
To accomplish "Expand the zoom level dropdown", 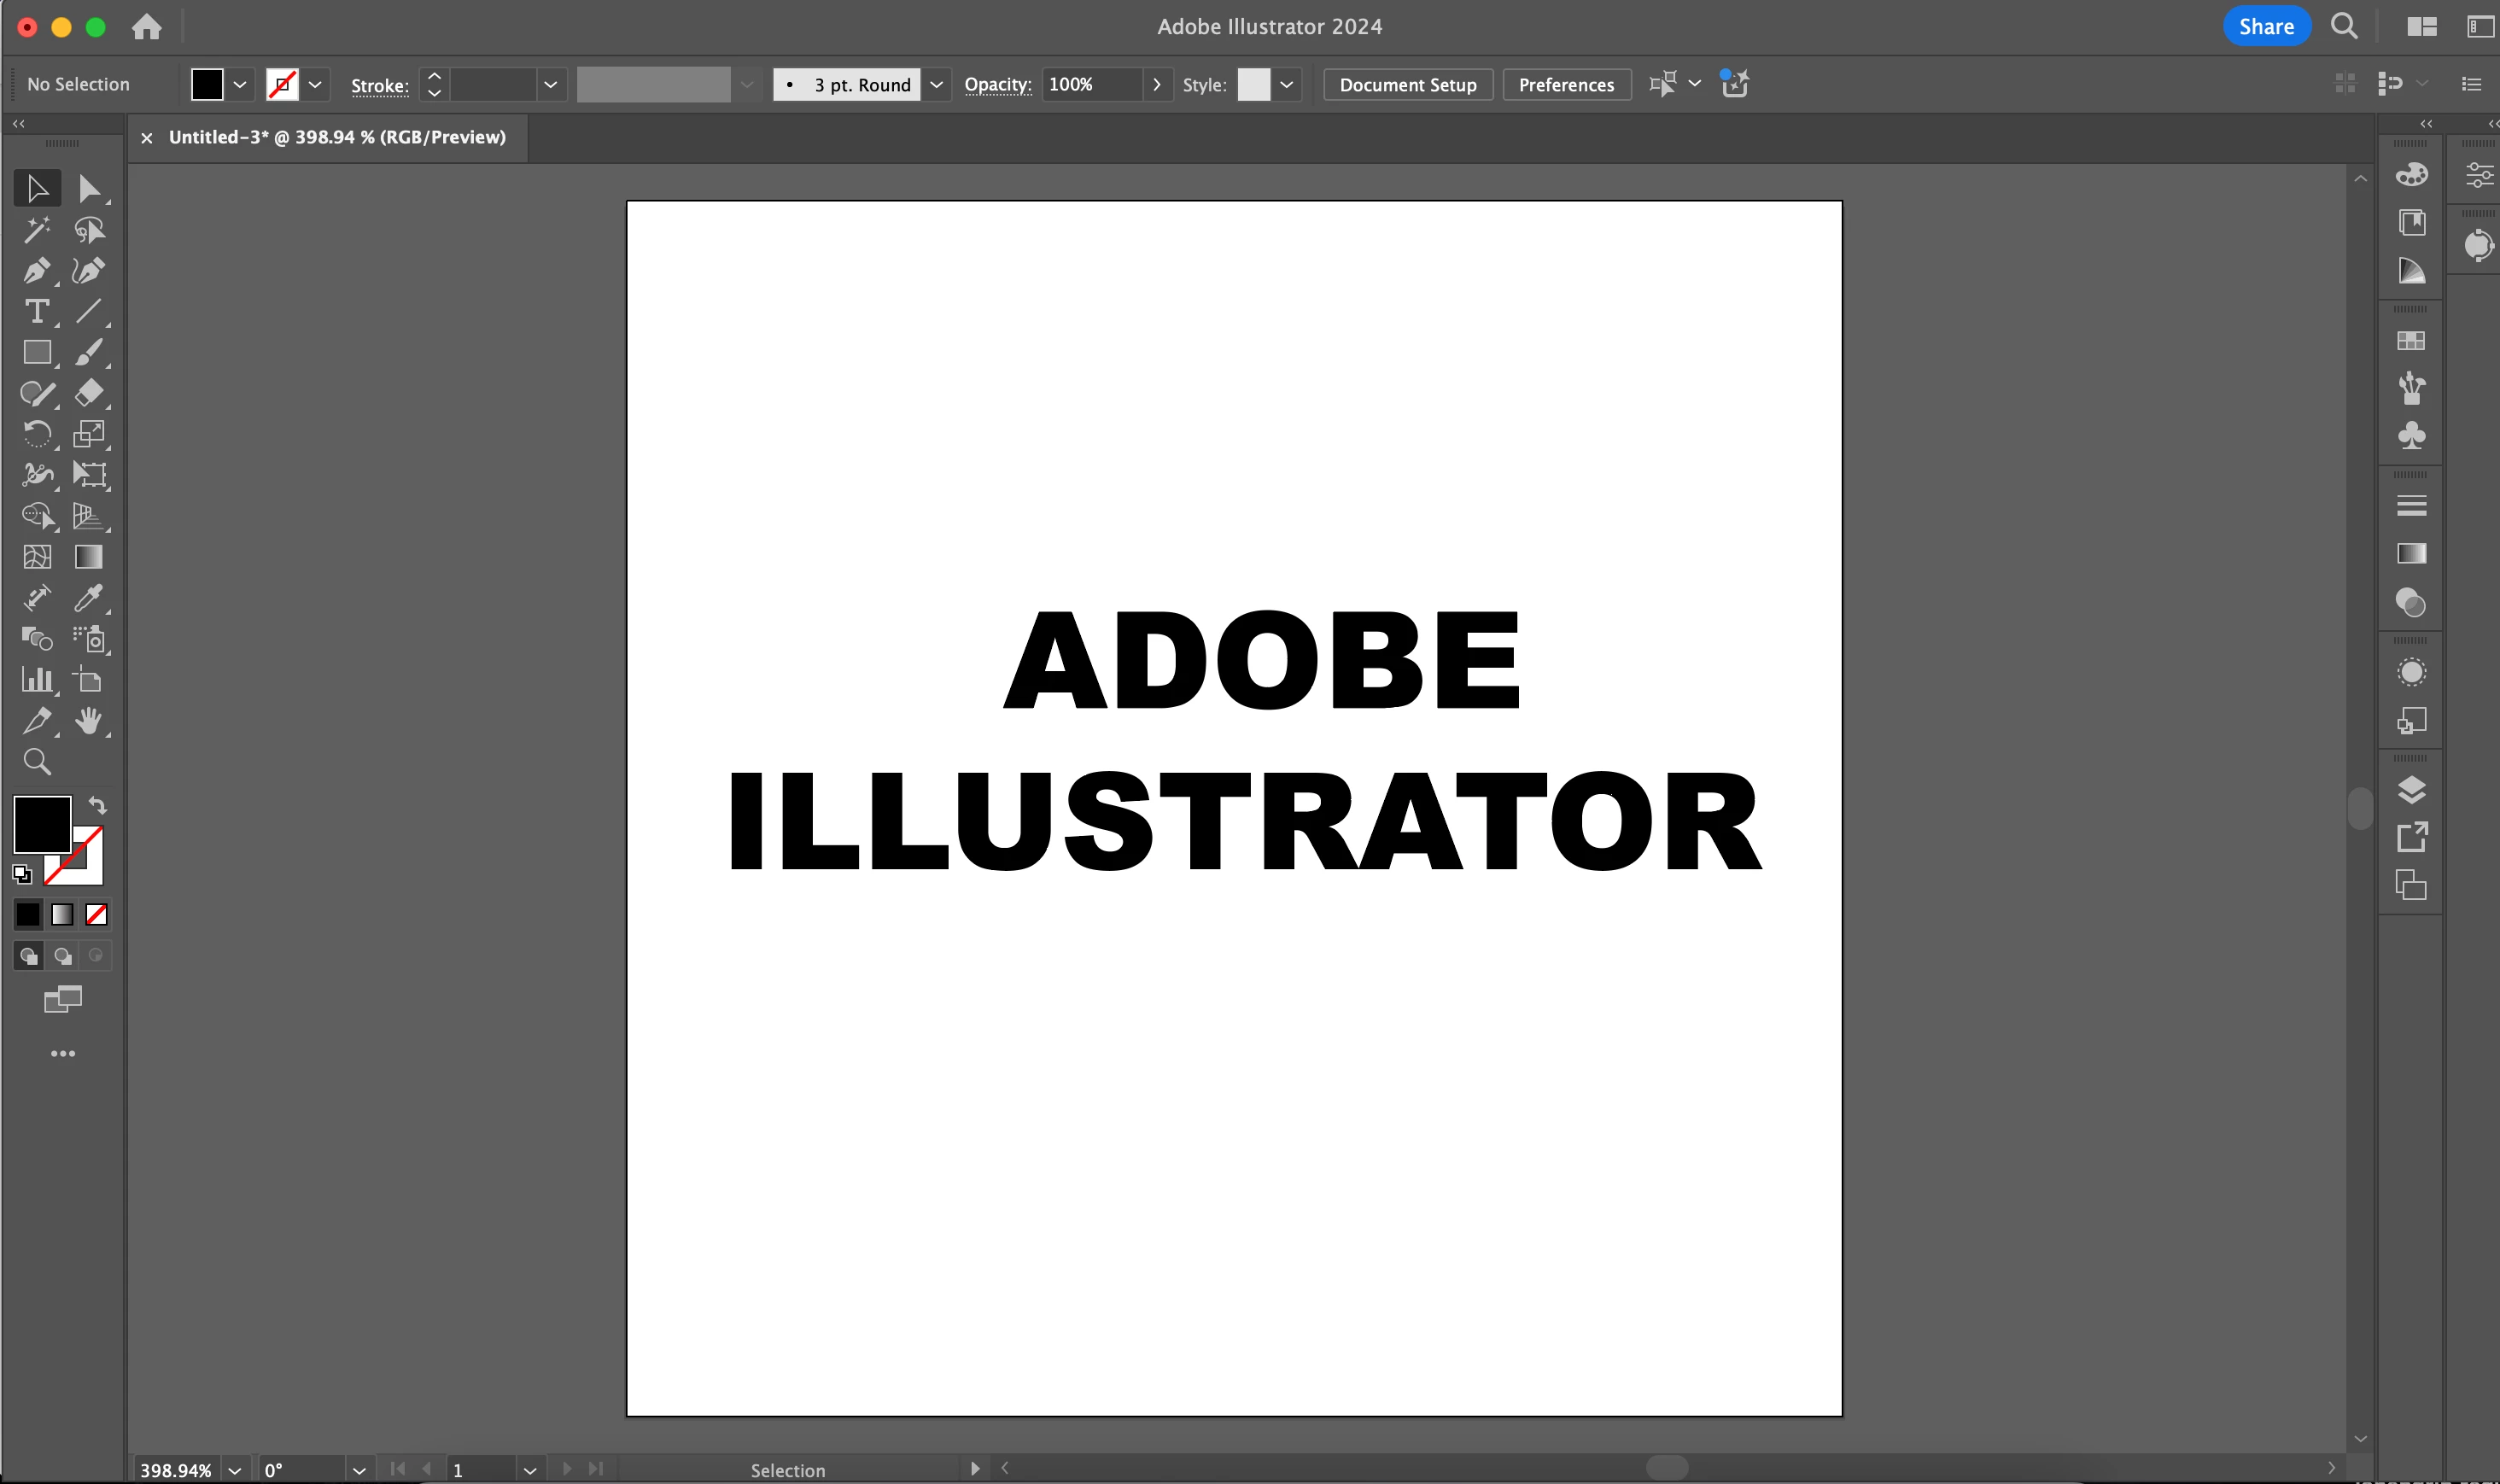I will [x=234, y=1470].
